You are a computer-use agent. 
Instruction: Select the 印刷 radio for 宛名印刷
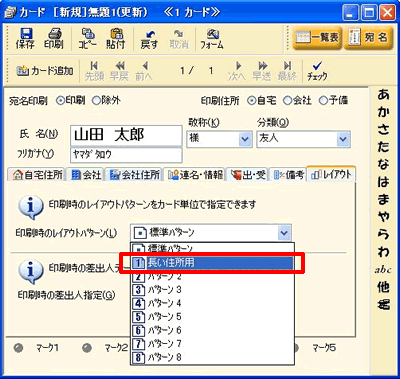click(x=61, y=101)
